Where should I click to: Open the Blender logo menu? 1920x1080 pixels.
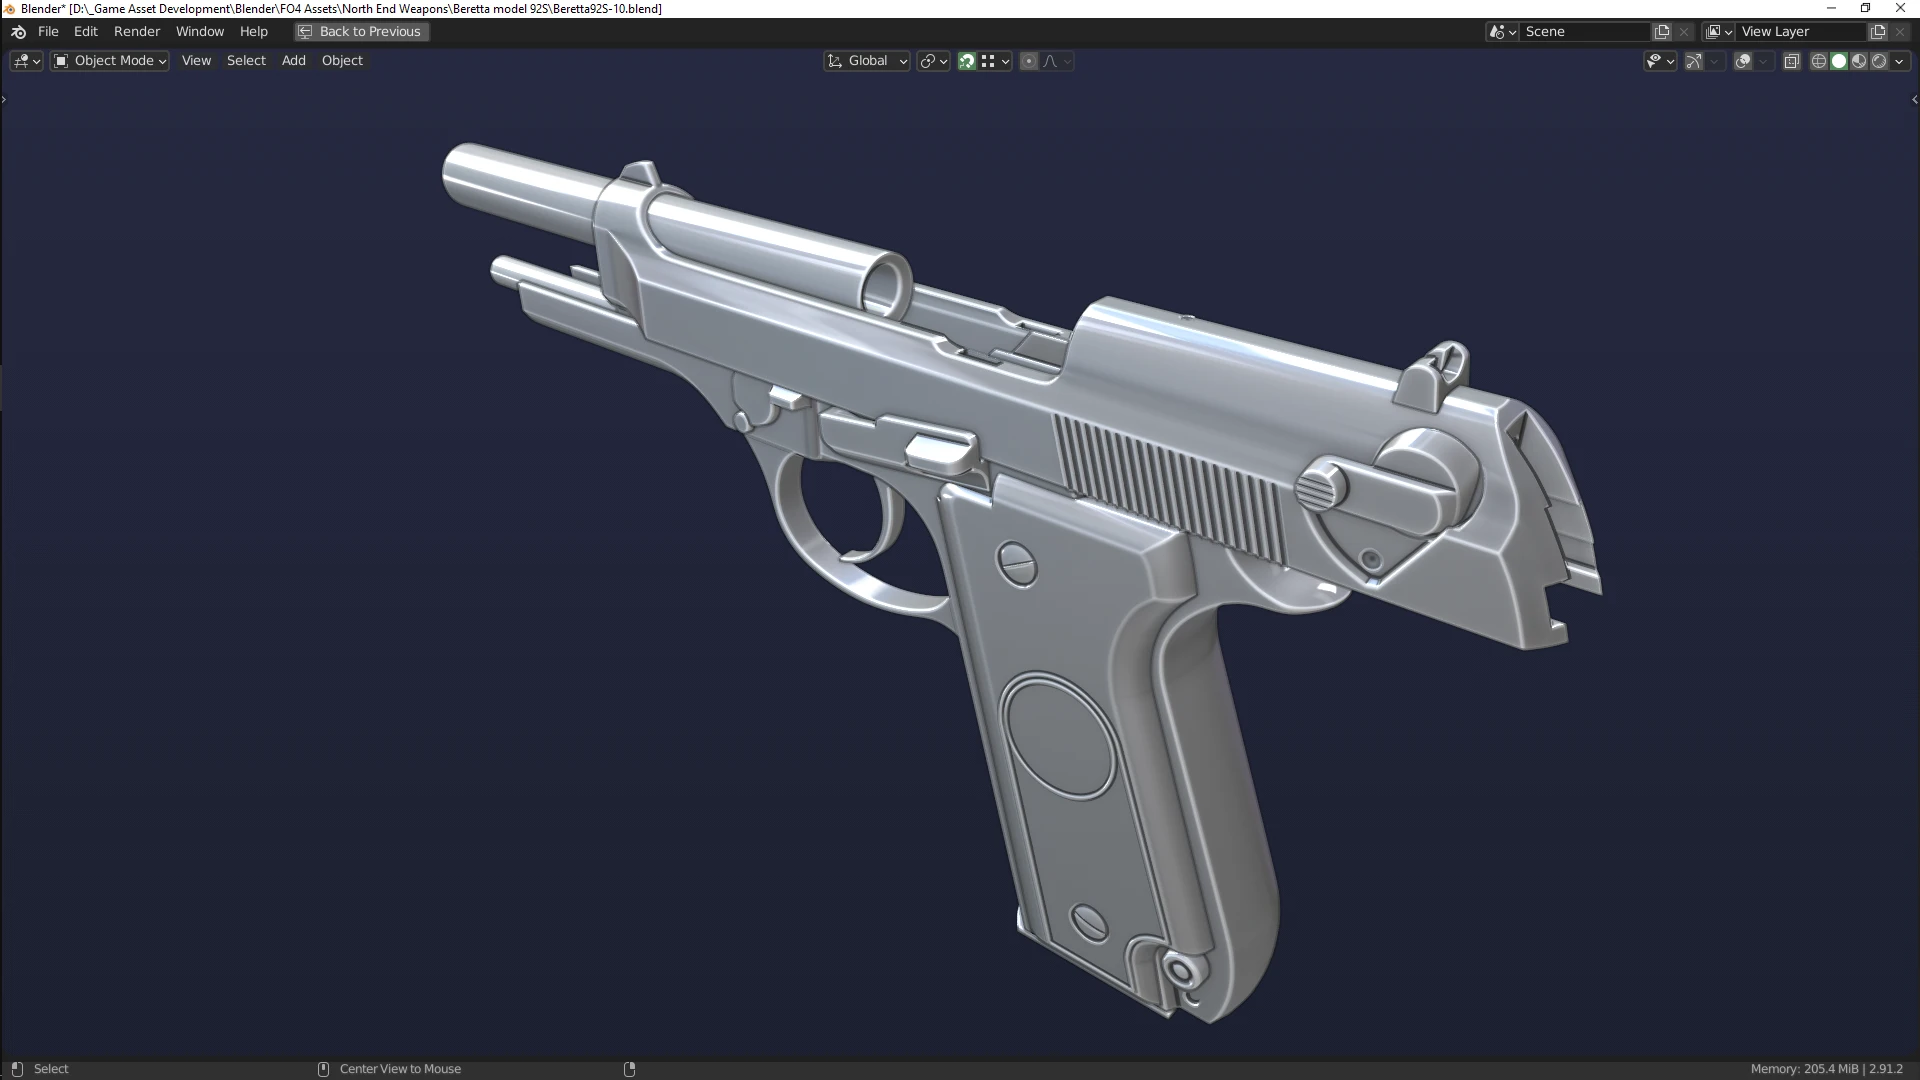(18, 32)
